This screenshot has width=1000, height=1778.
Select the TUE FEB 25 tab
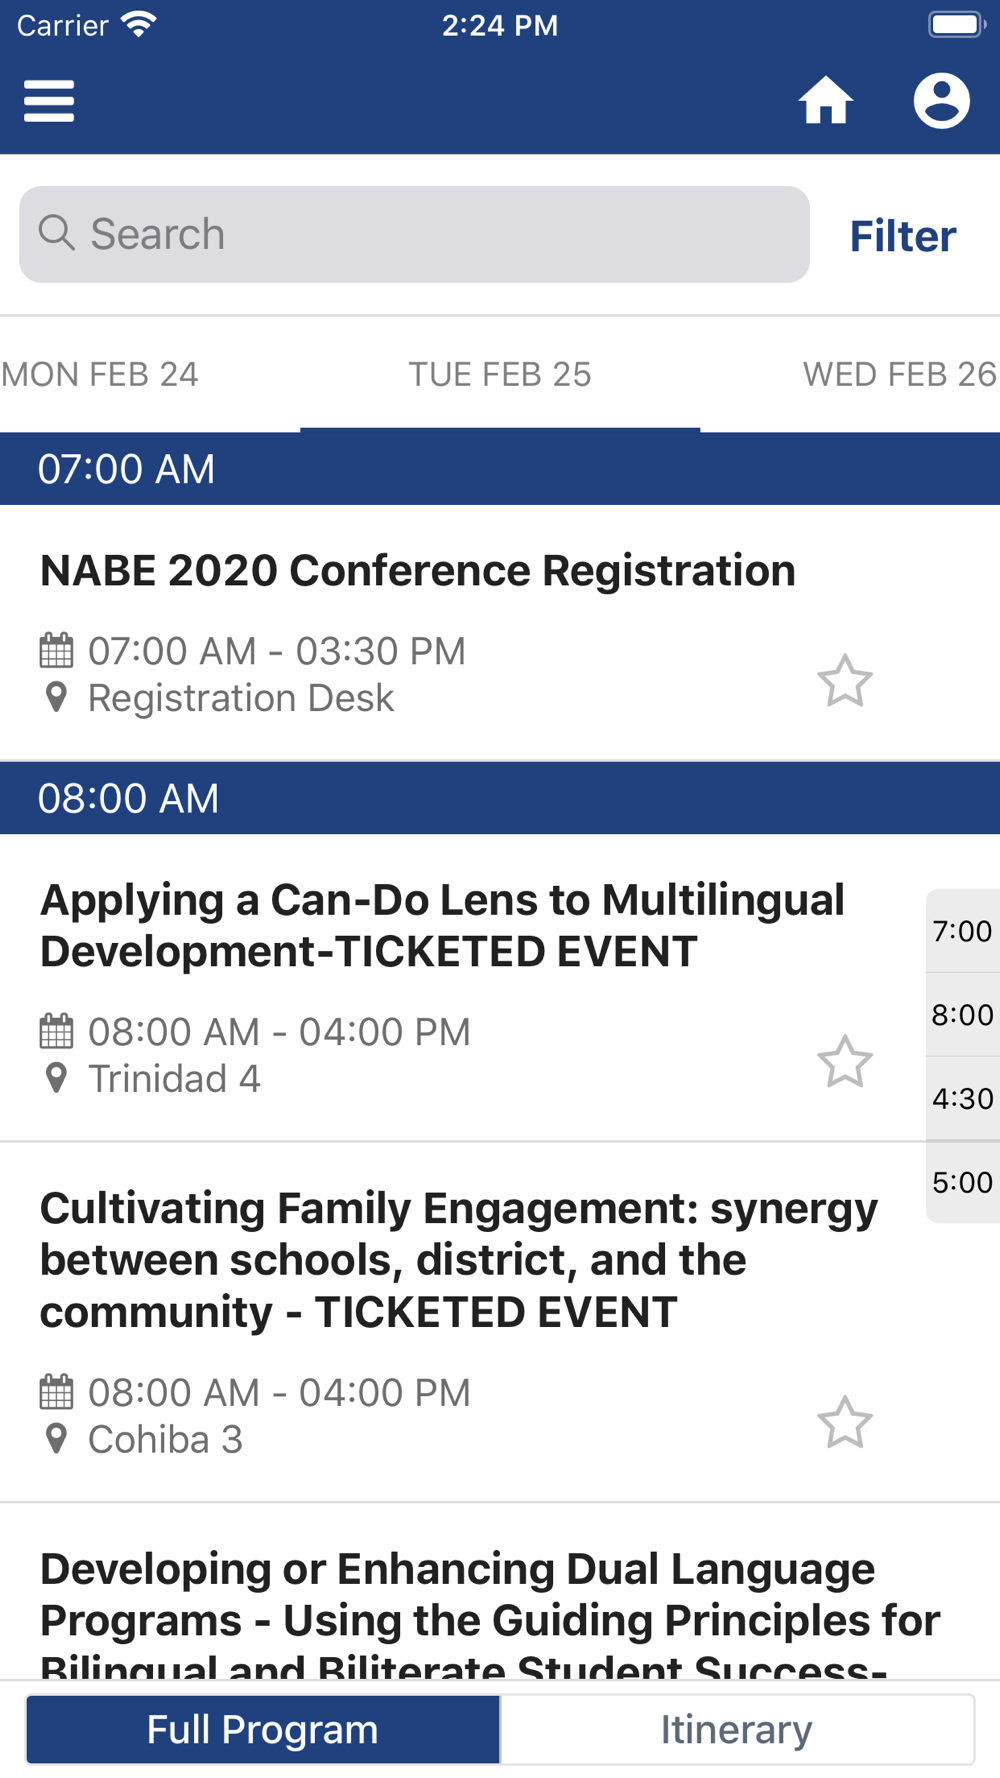pos(500,374)
